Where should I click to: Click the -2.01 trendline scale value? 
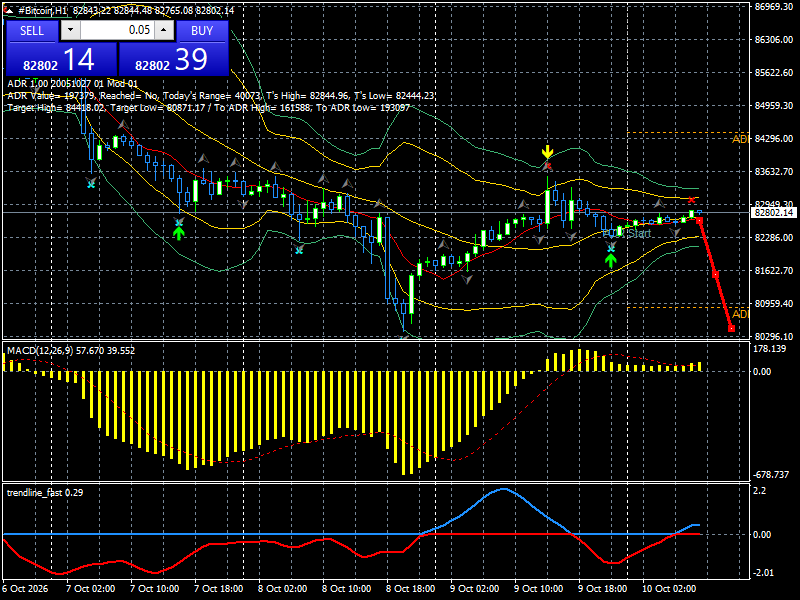pyautogui.click(x=763, y=573)
